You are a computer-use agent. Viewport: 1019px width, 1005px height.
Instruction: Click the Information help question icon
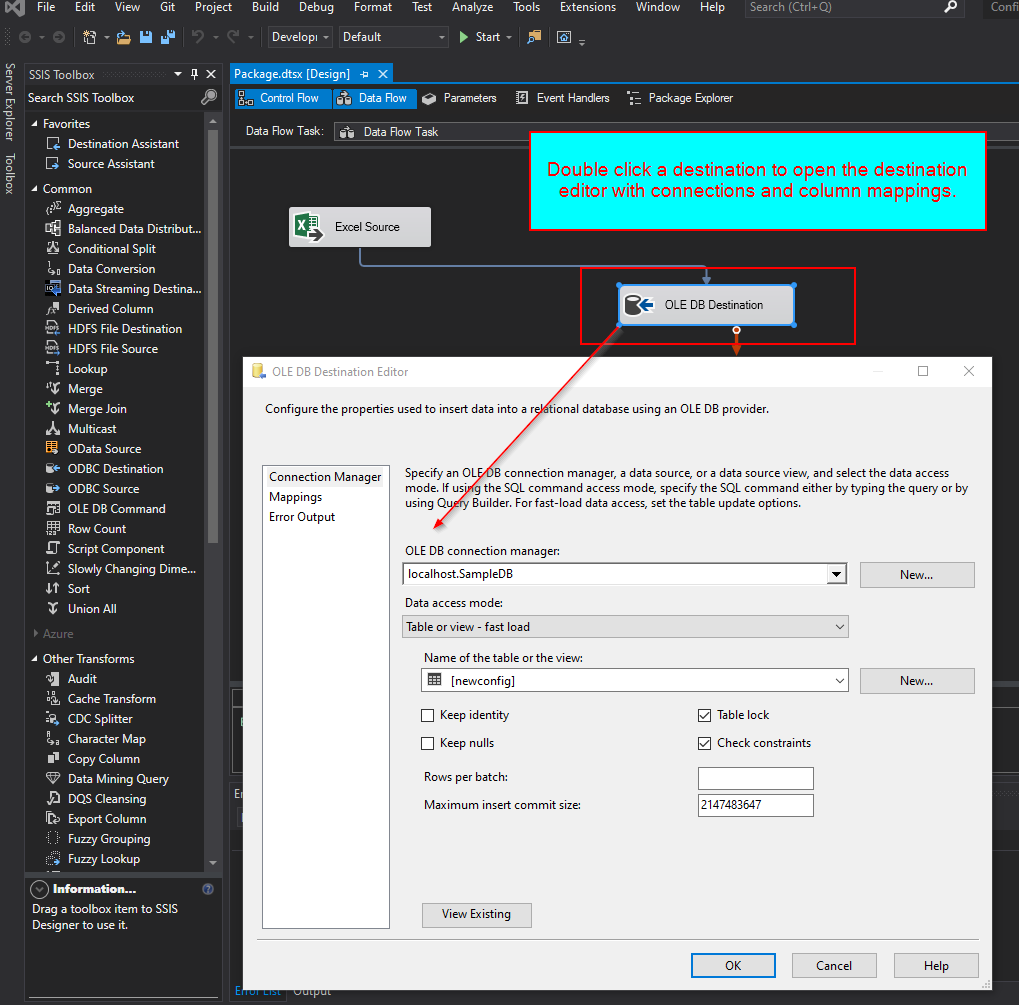coord(208,889)
